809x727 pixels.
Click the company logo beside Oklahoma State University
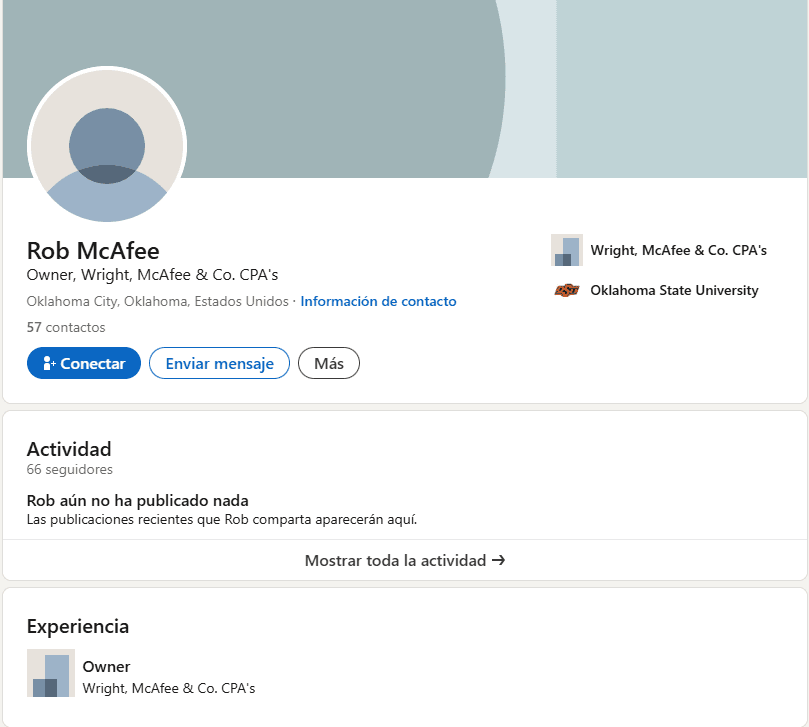tap(566, 250)
